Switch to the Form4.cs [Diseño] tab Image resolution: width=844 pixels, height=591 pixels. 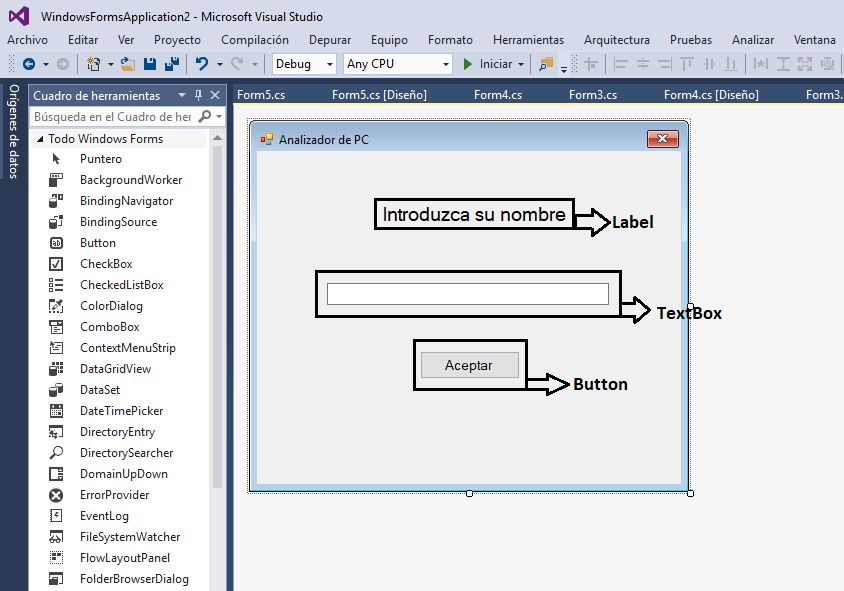tap(711, 95)
